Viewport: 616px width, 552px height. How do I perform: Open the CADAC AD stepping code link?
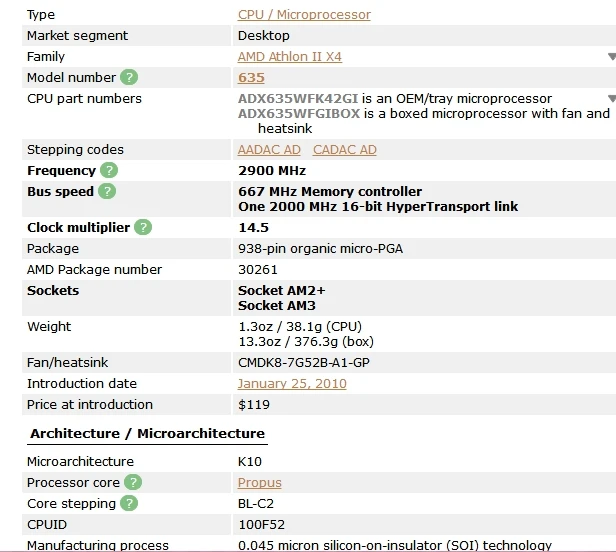[x=345, y=150]
